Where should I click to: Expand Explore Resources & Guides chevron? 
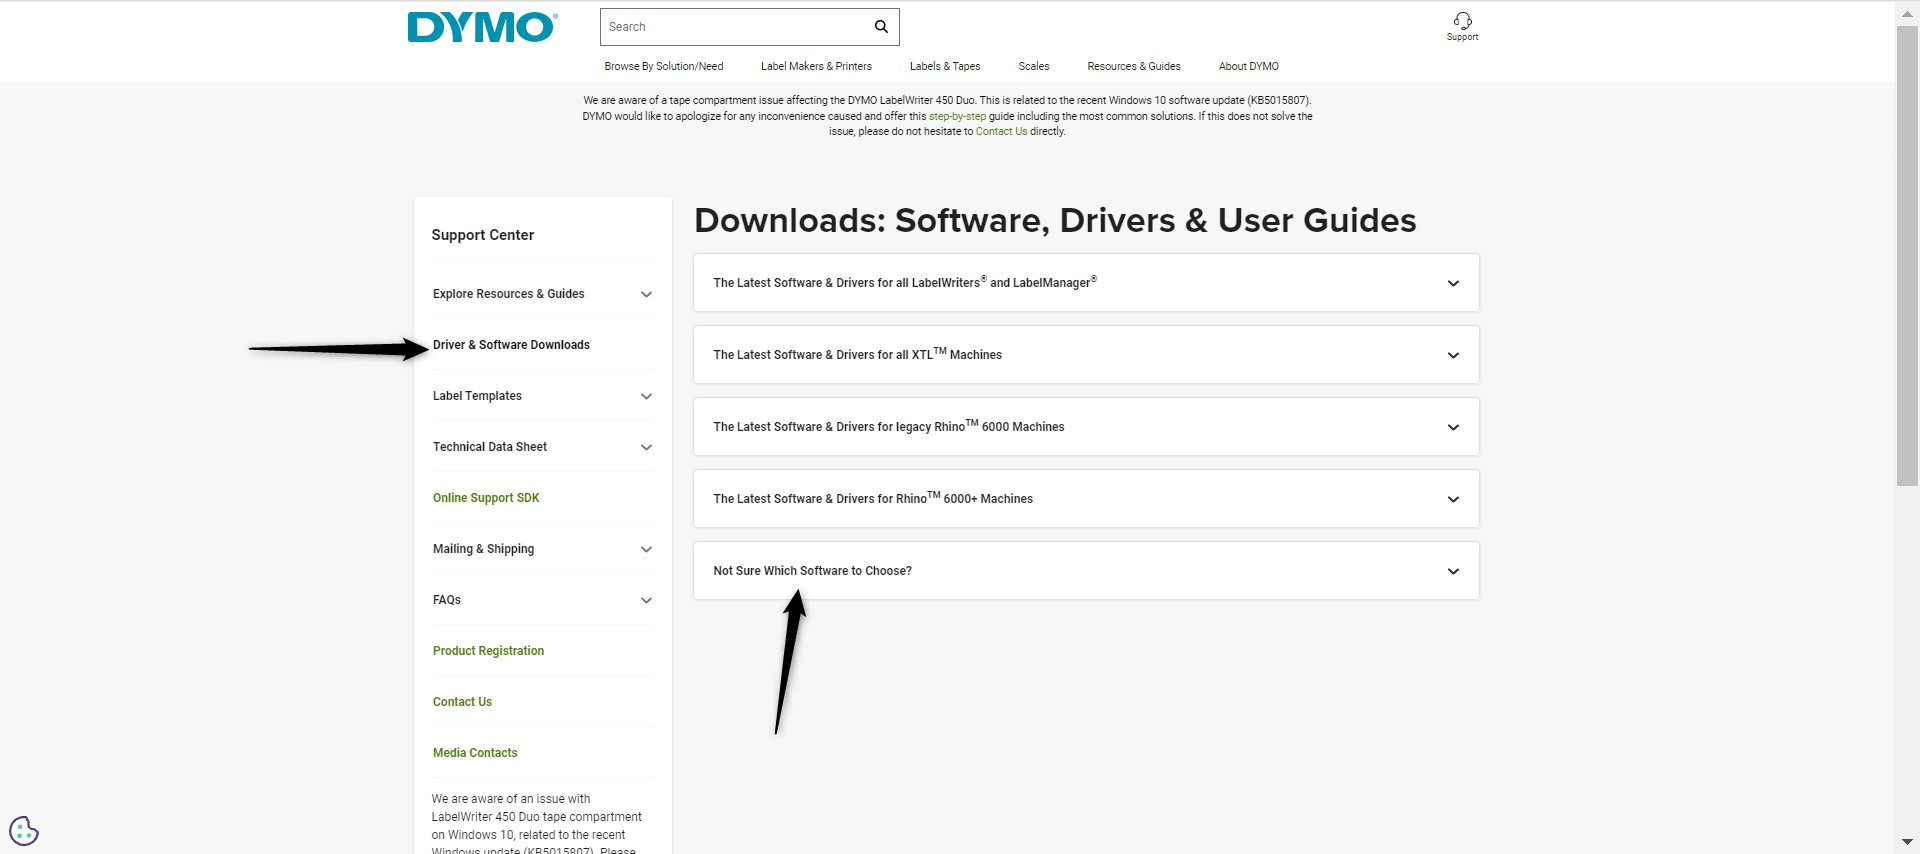click(x=646, y=294)
